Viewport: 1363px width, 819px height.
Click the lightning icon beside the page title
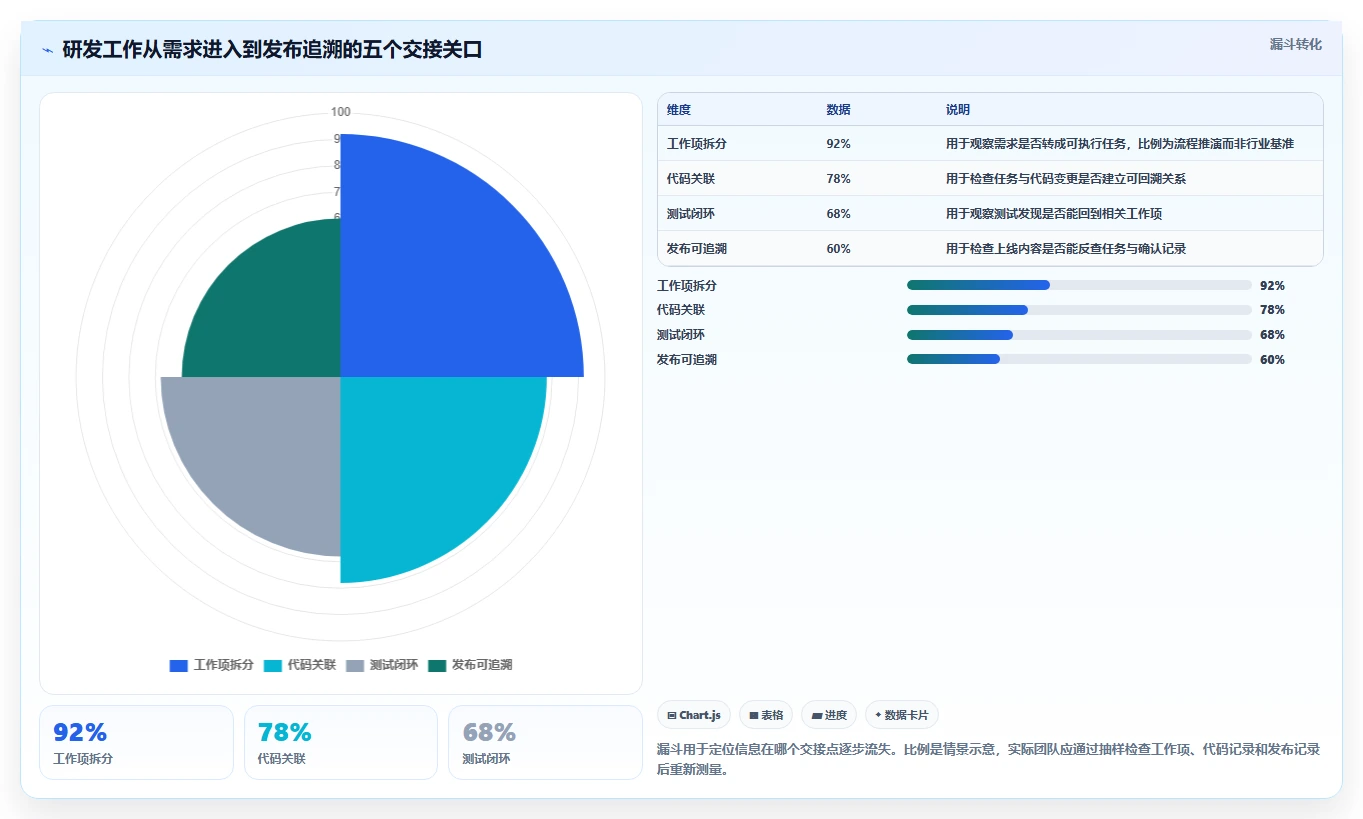pos(47,50)
